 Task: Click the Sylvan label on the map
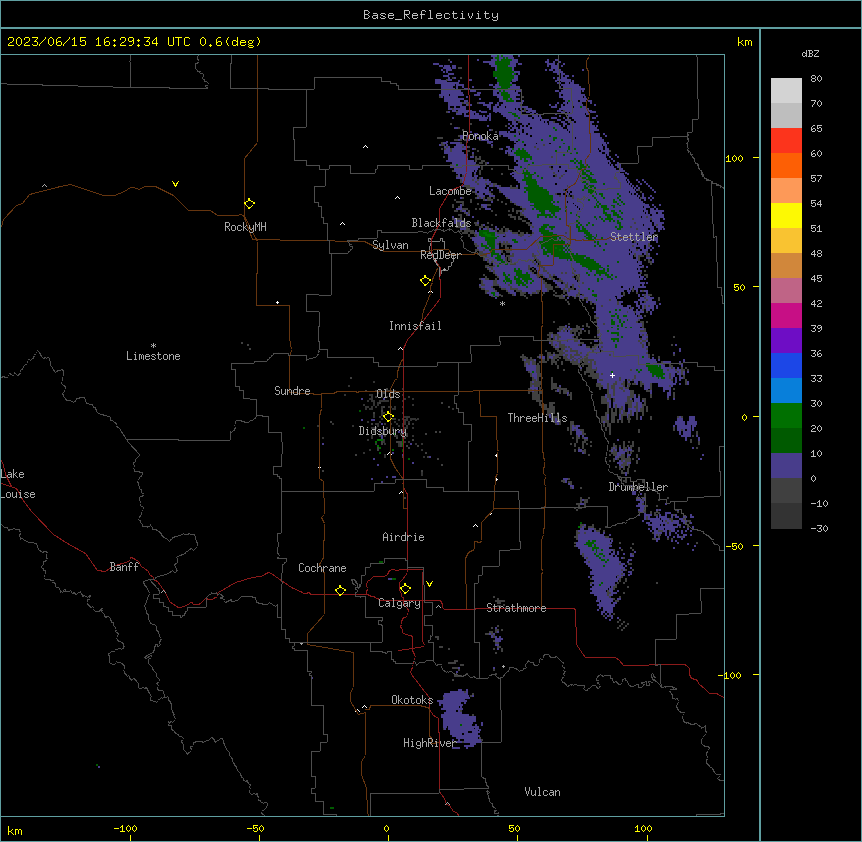tap(390, 245)
